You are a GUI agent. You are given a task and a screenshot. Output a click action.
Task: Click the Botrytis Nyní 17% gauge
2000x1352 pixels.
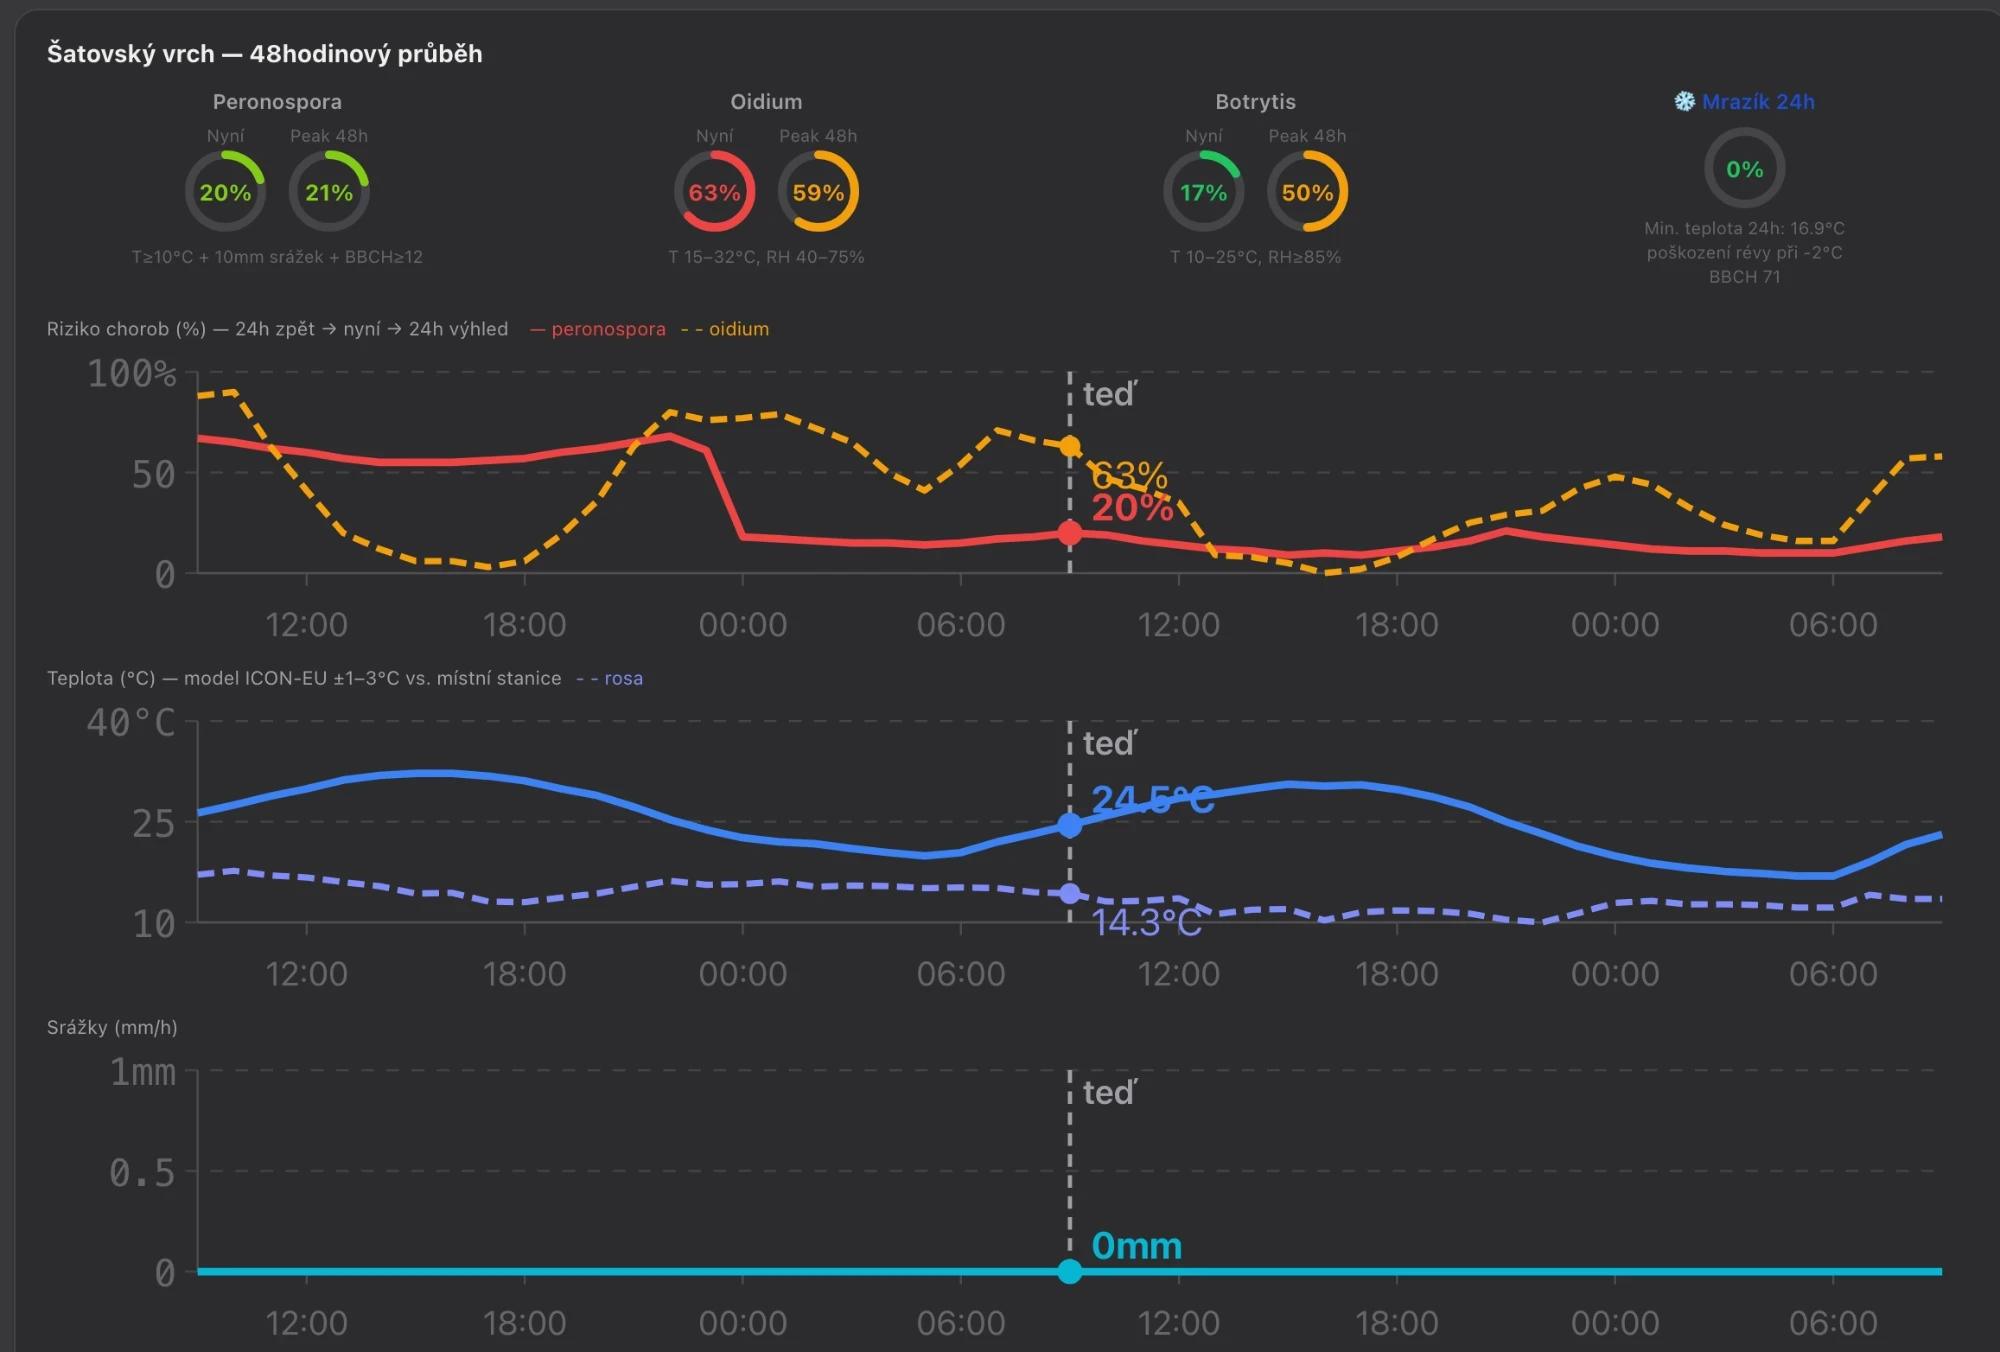(1203, 192)
